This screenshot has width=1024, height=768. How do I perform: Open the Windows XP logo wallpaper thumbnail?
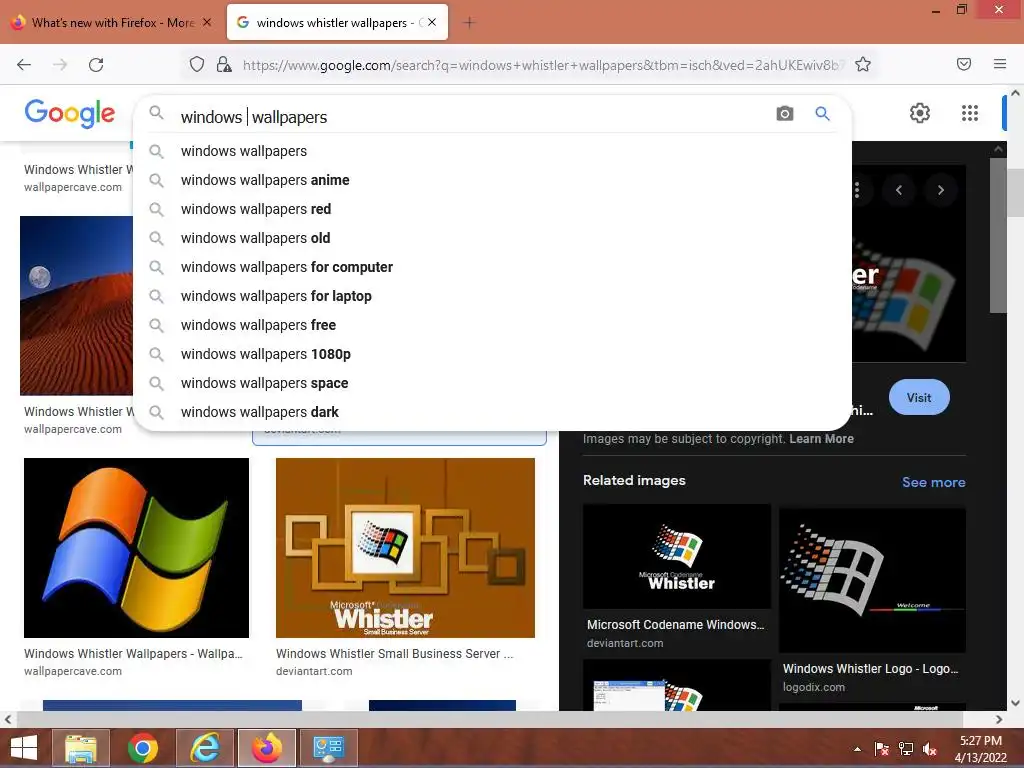pyautogui.click(x=136, y=547)
